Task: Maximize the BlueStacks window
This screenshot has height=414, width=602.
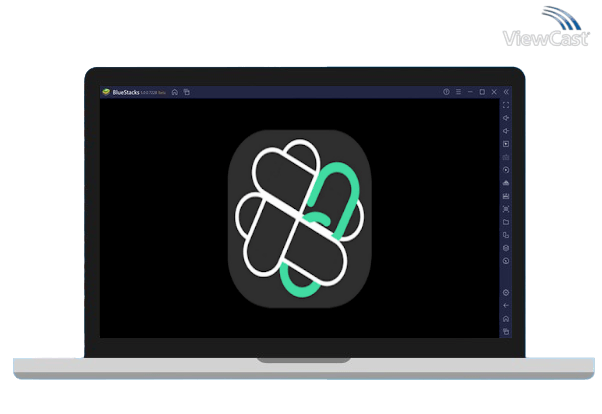Action: click(x=482, y=92)
